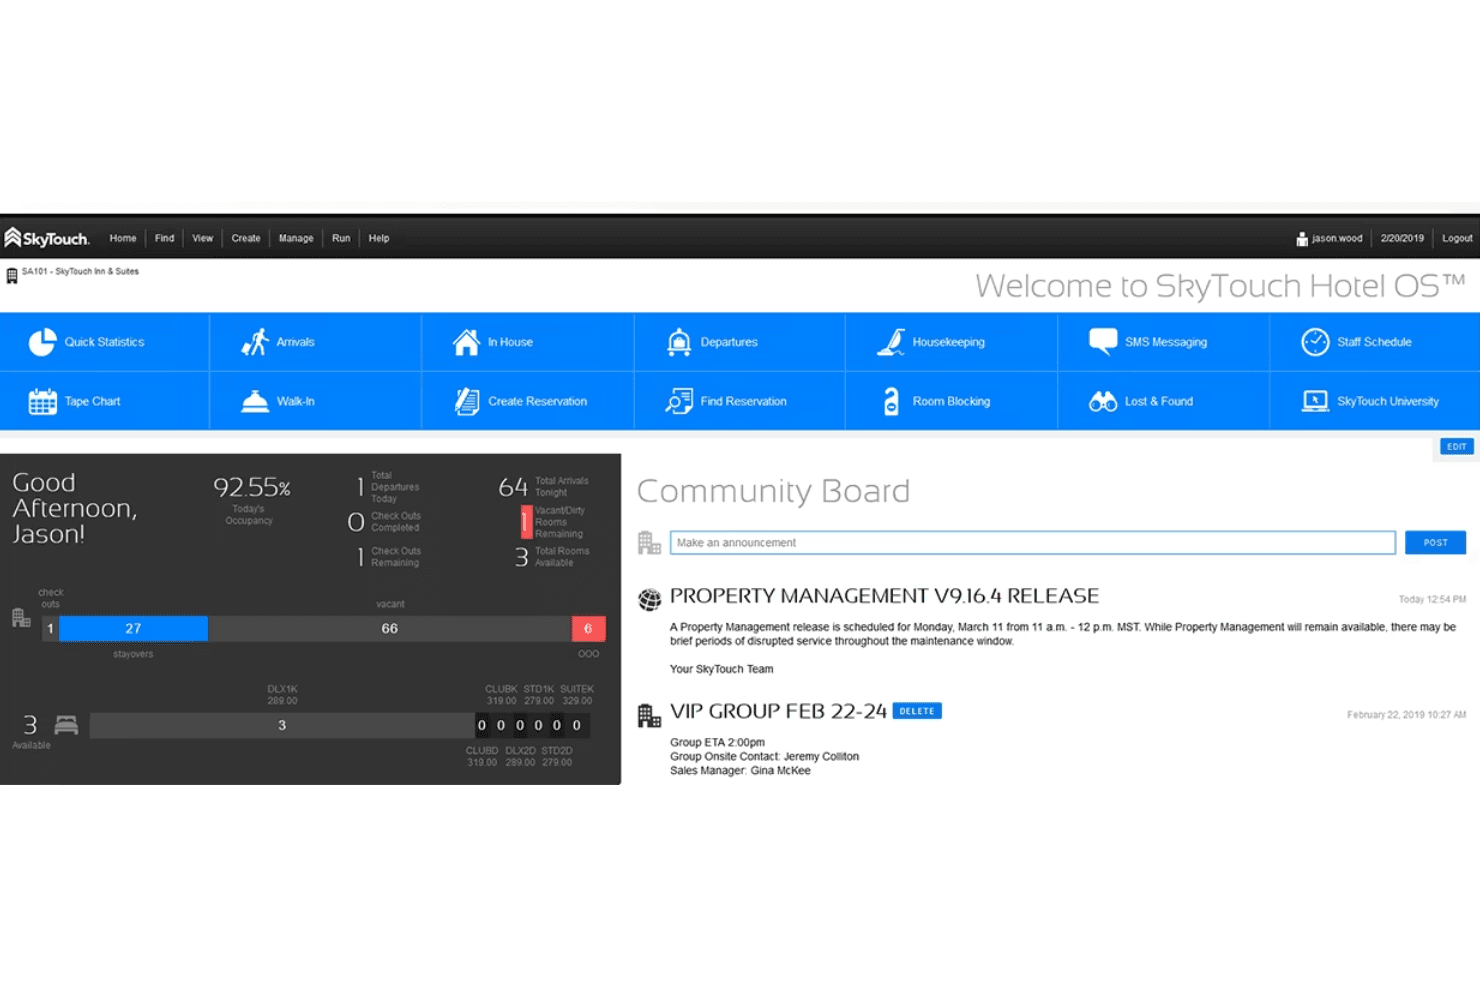Click the red Vacant/Dirty Rooms Remaining indicator
1480x987 pixels.
click(527, 522)
